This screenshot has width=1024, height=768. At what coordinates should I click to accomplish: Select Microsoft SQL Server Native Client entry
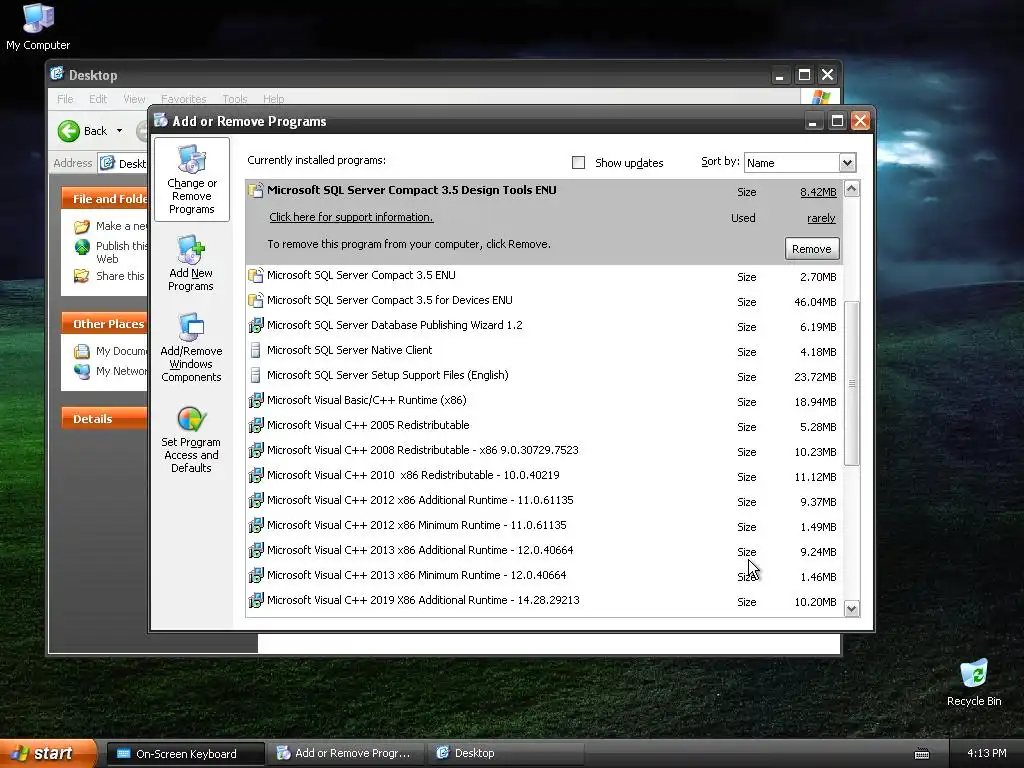[x=544, y=351]
